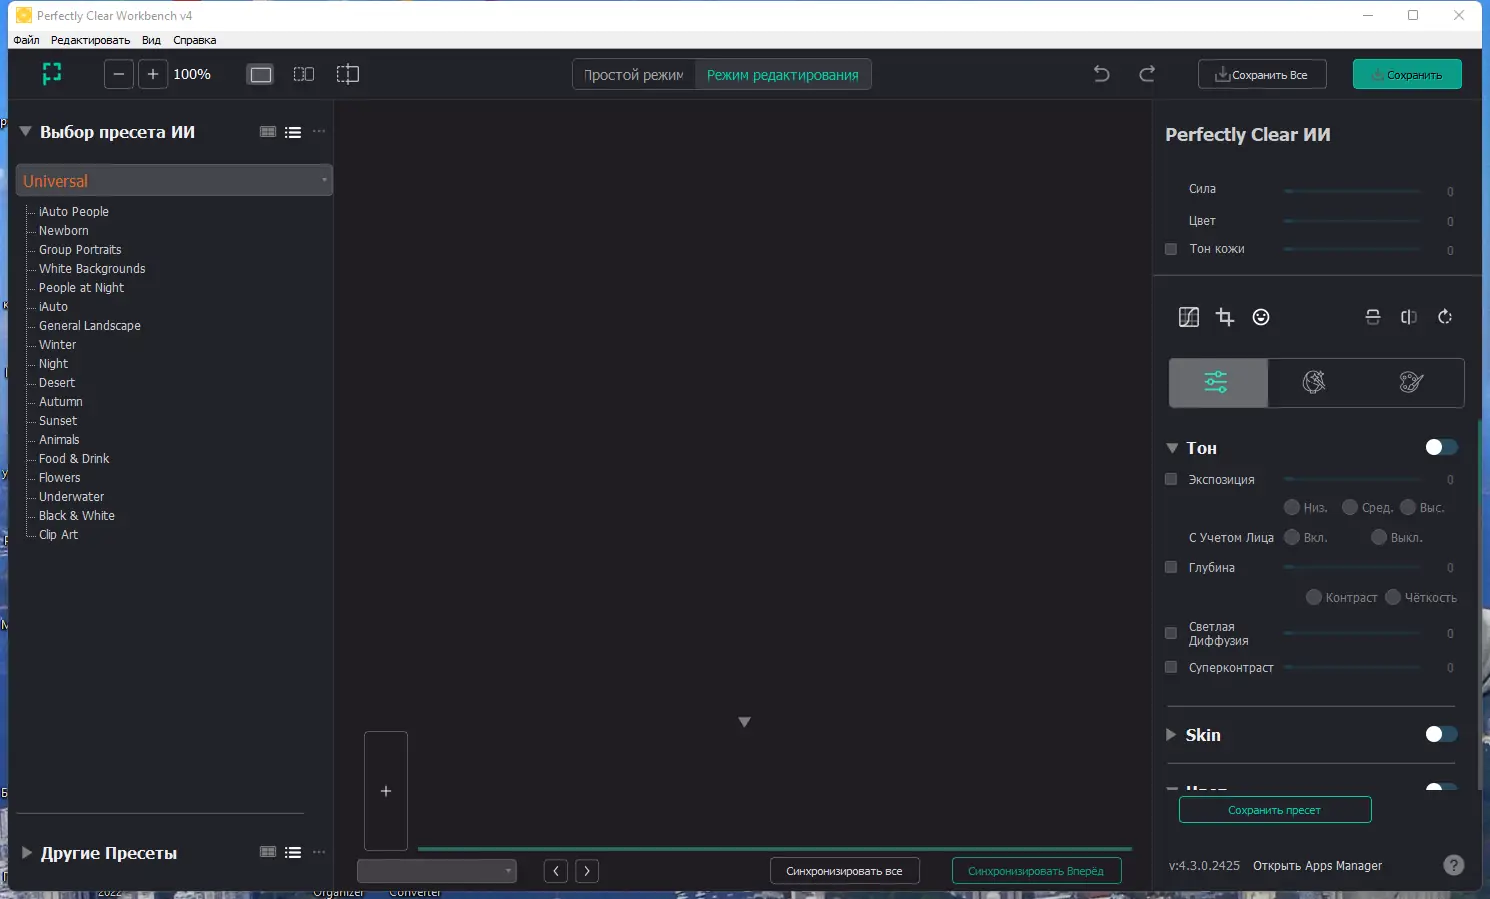Image resolution: width=1490 pixels, height=899 pixels.
Task: Show AI presets as thumbnail grid
Action: pyautogui.click(x=268, y=132)
